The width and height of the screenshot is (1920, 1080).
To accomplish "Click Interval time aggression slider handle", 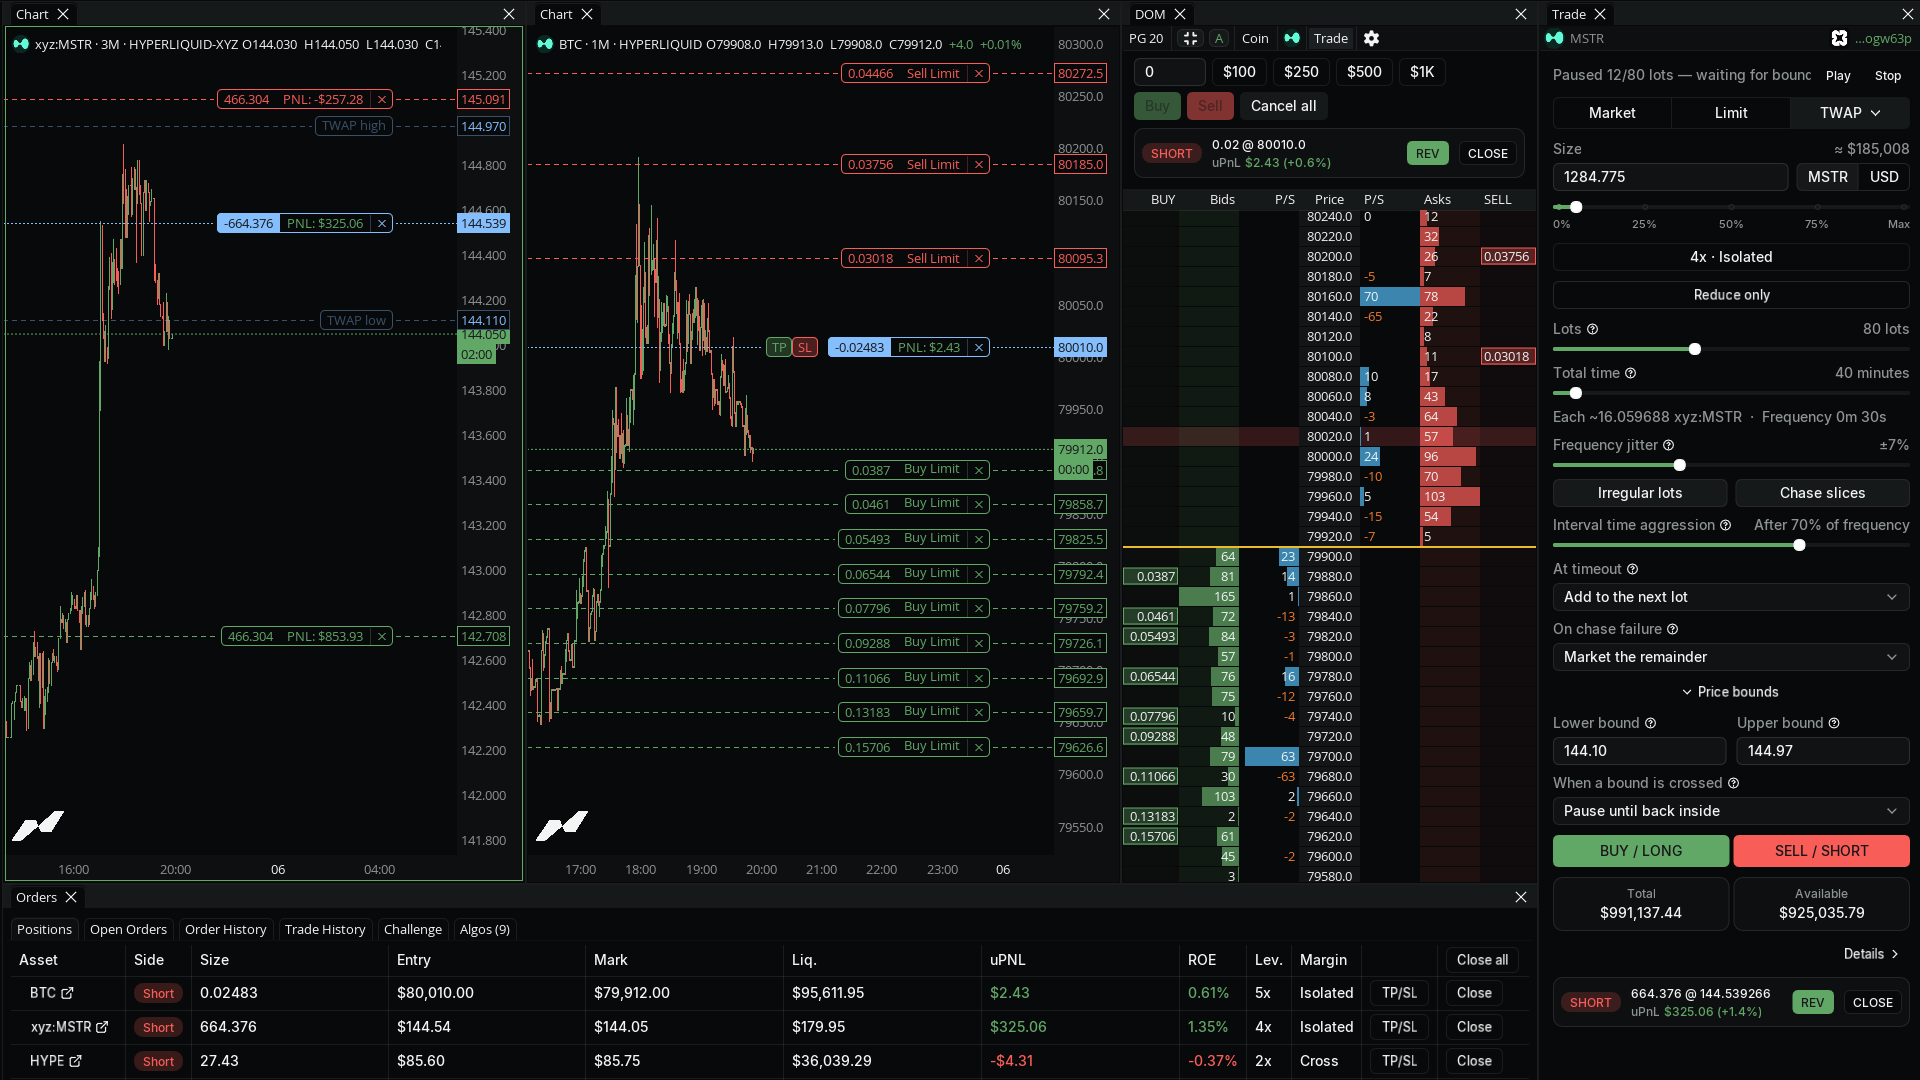I will click(1800, 545).
